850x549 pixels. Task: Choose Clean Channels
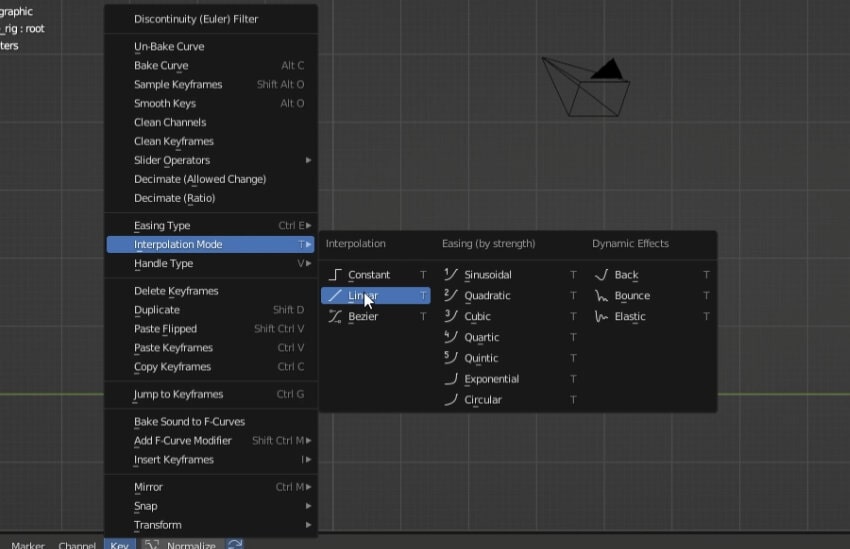point(211,122)
